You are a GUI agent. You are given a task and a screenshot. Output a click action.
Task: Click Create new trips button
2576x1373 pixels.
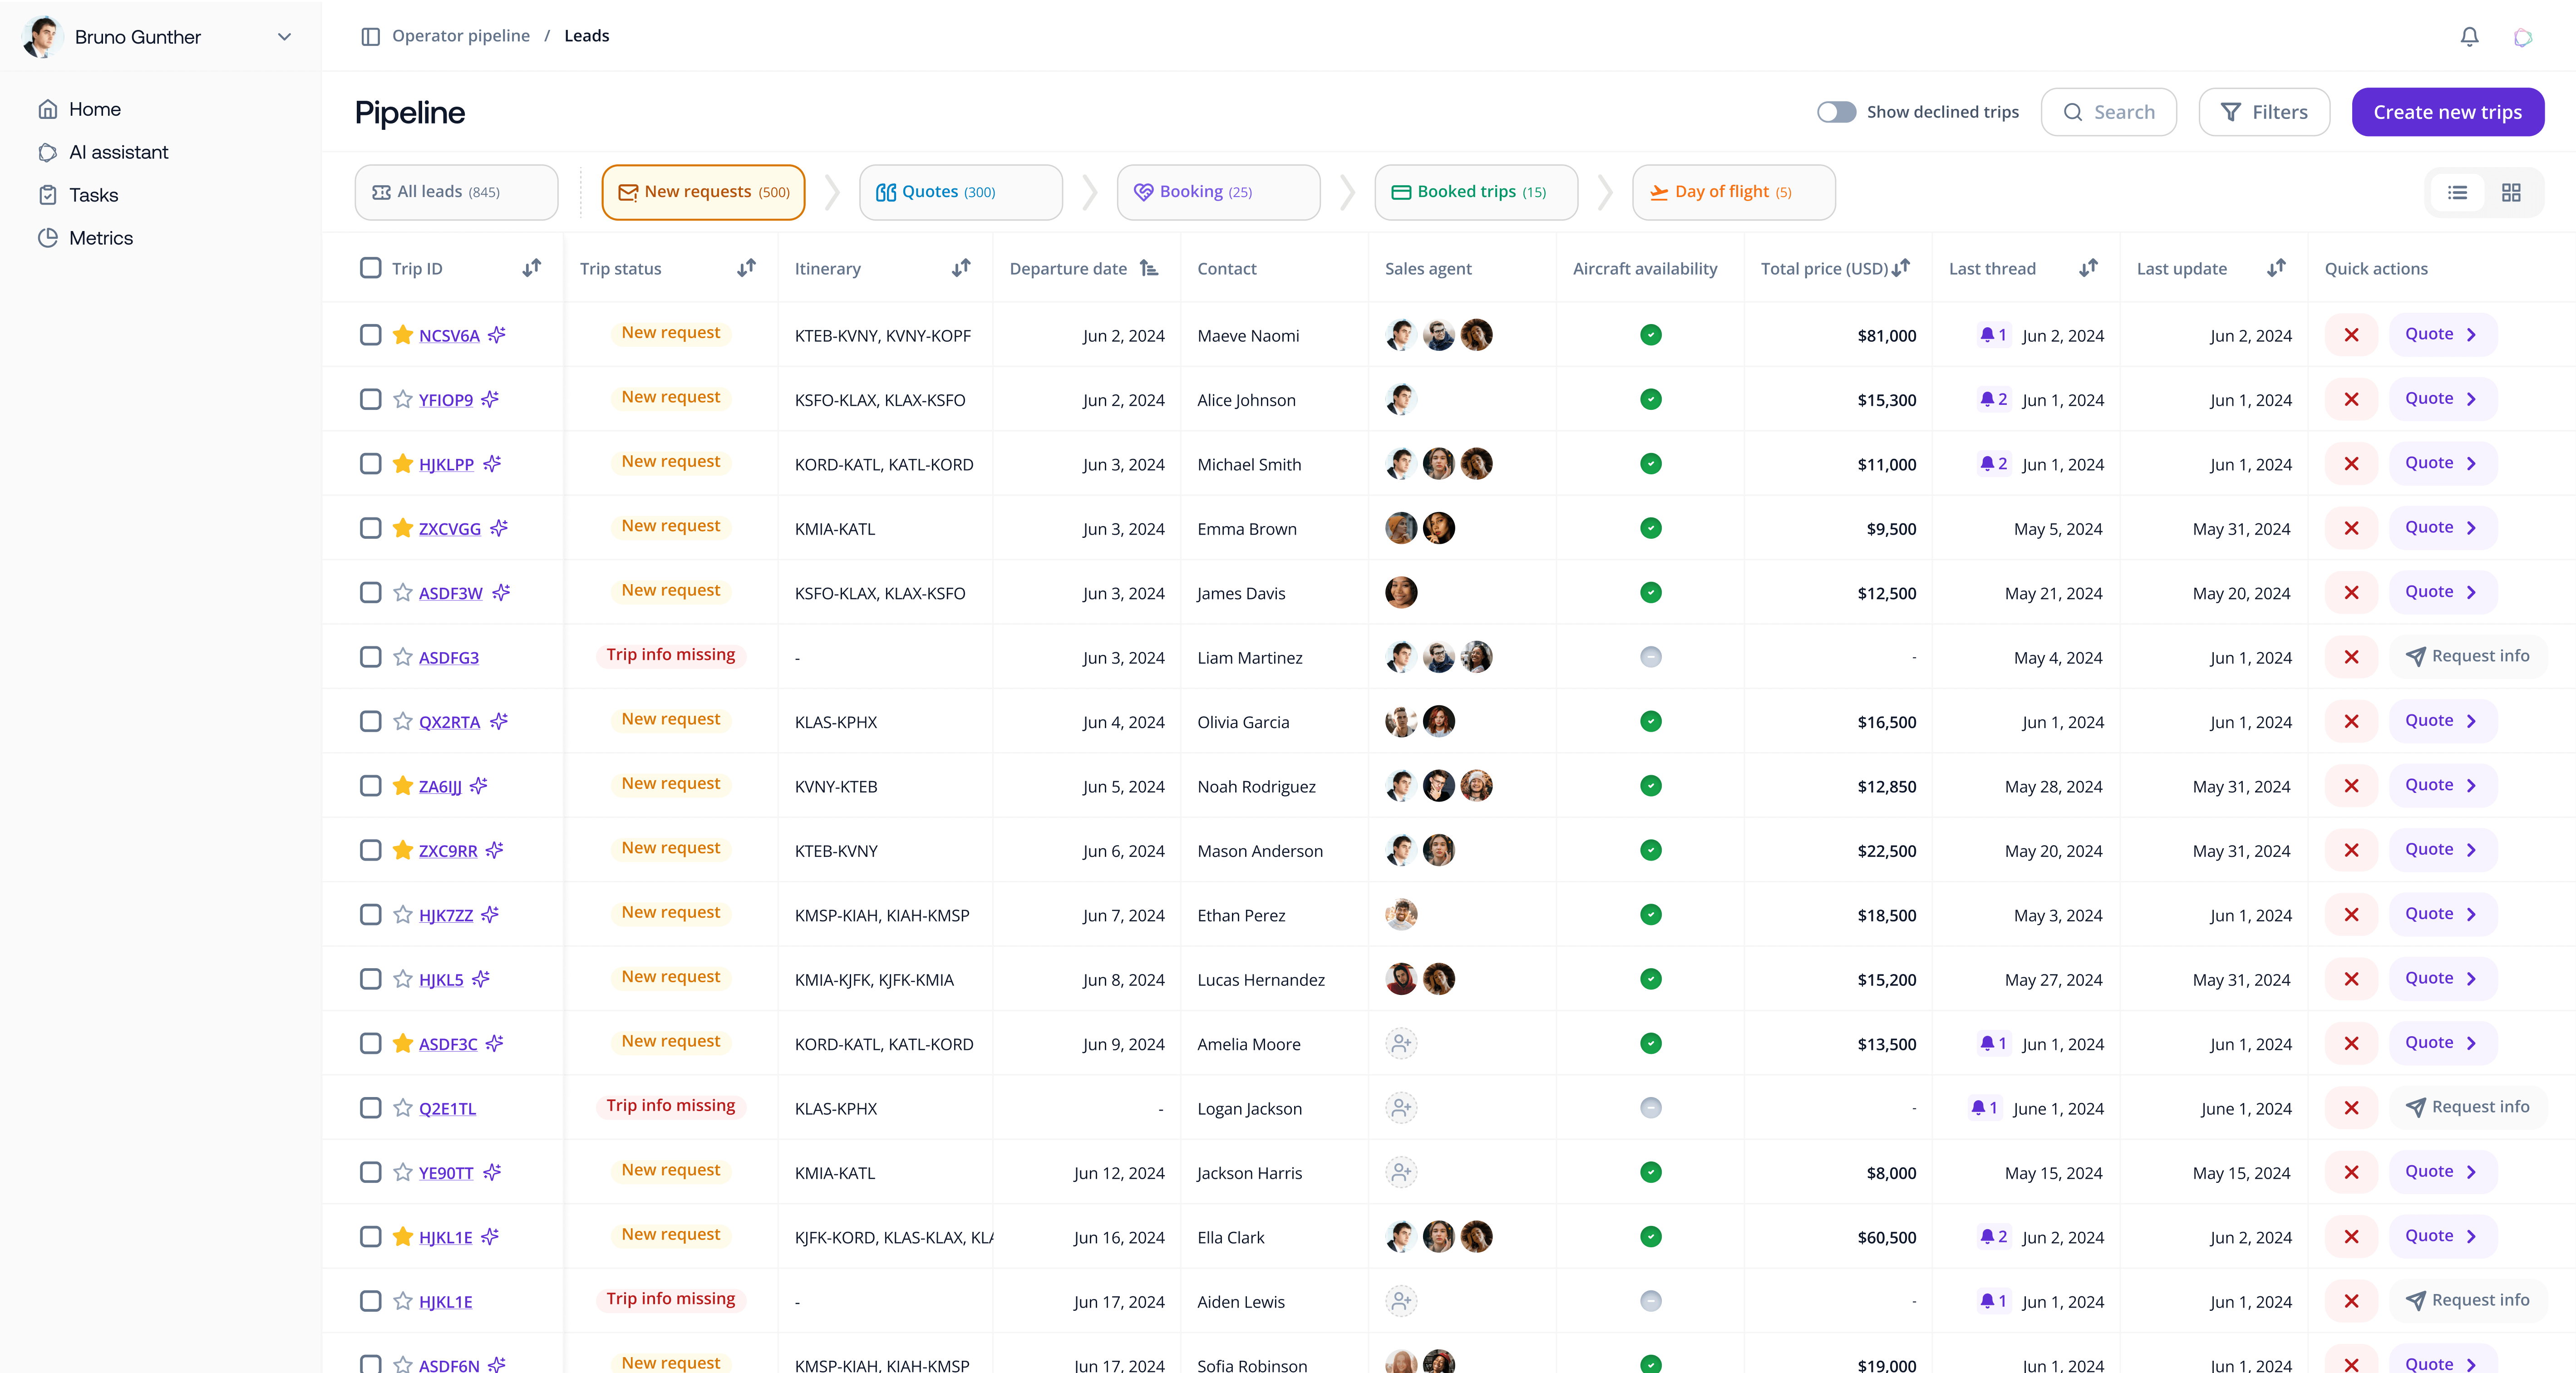2447,112
